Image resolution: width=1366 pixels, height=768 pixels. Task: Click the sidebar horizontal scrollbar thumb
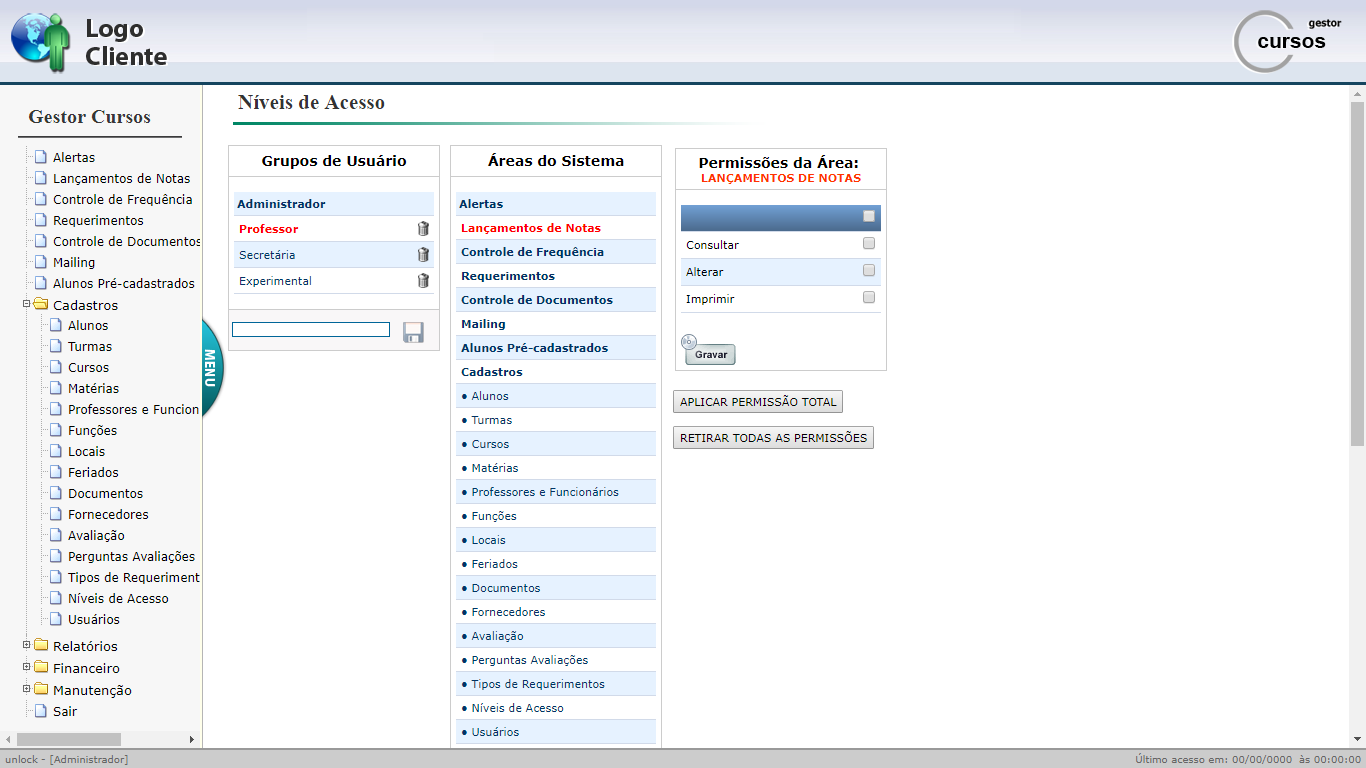coord(69,739)
